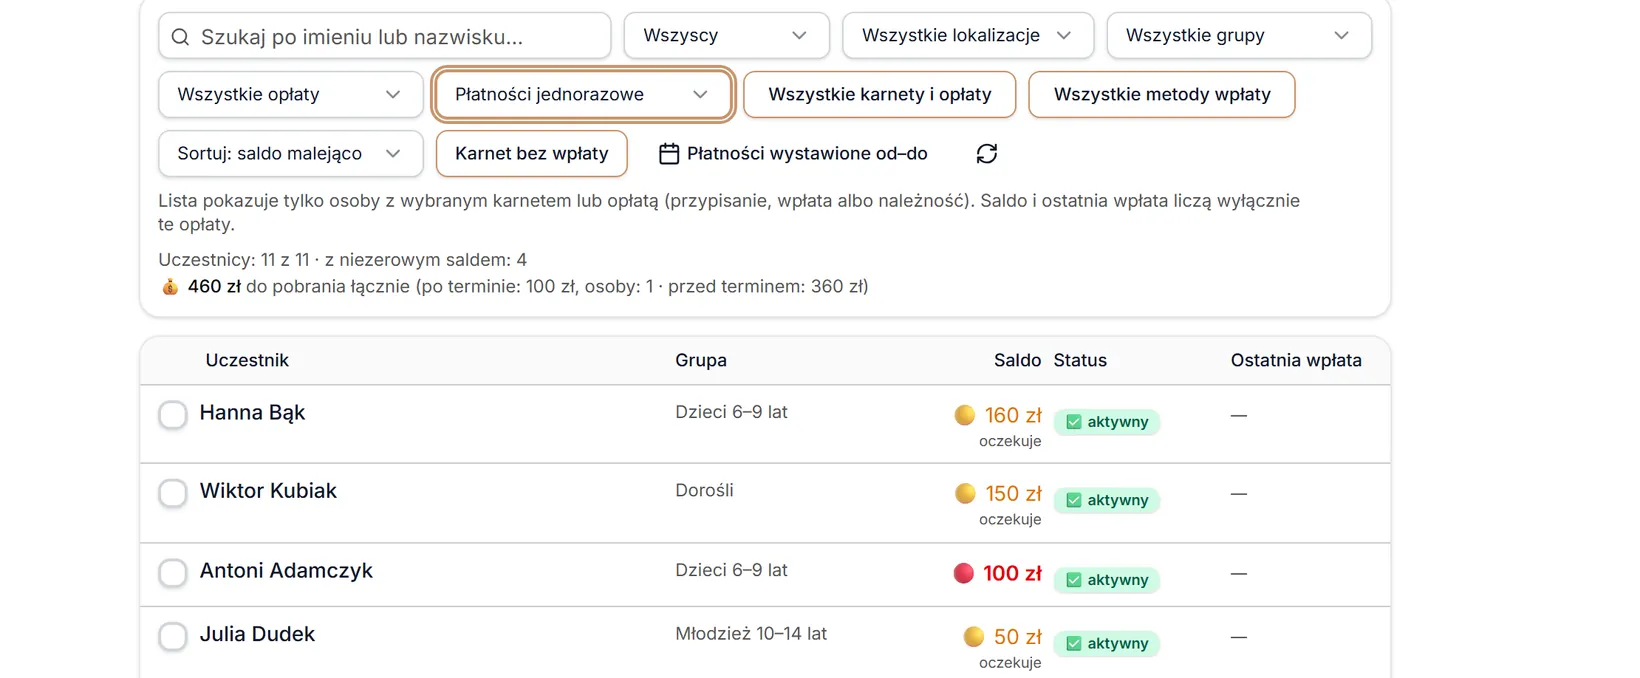This screenshot has width=1640, height=678.
Task: Click oczekuje label under 150 zł
Action: 1010,519
